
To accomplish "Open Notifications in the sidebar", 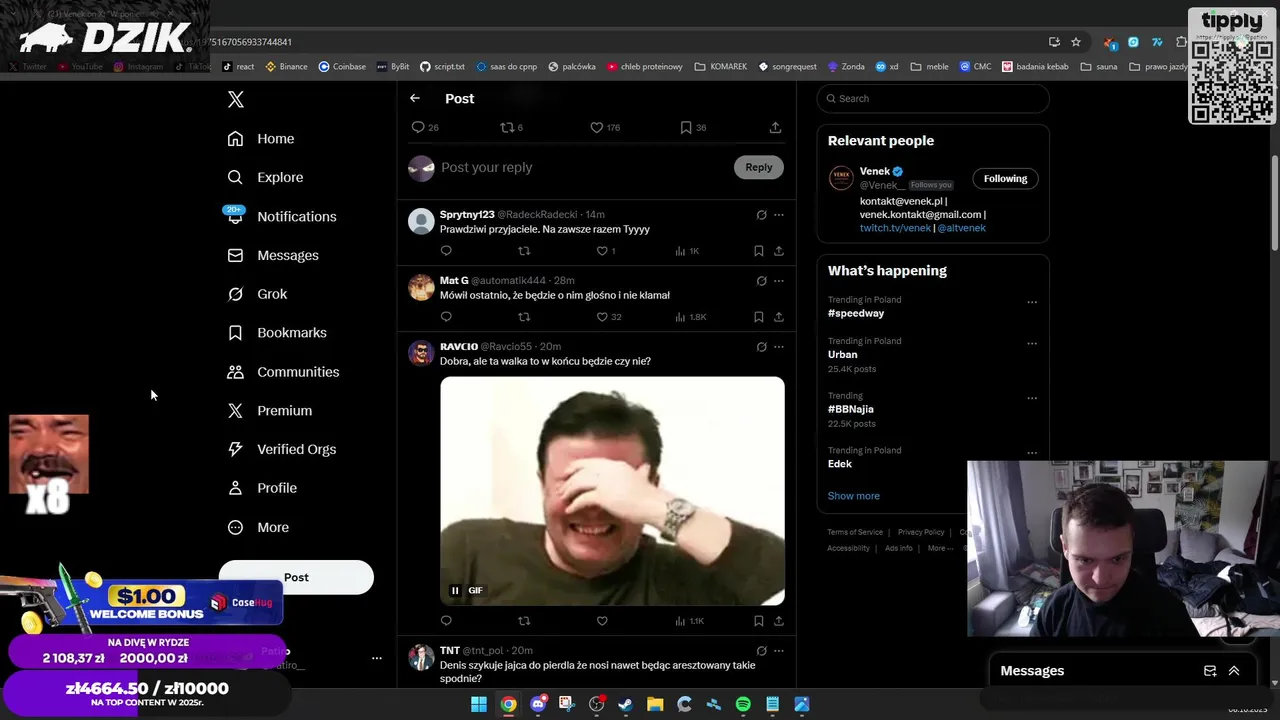I will tap(281, 216).
